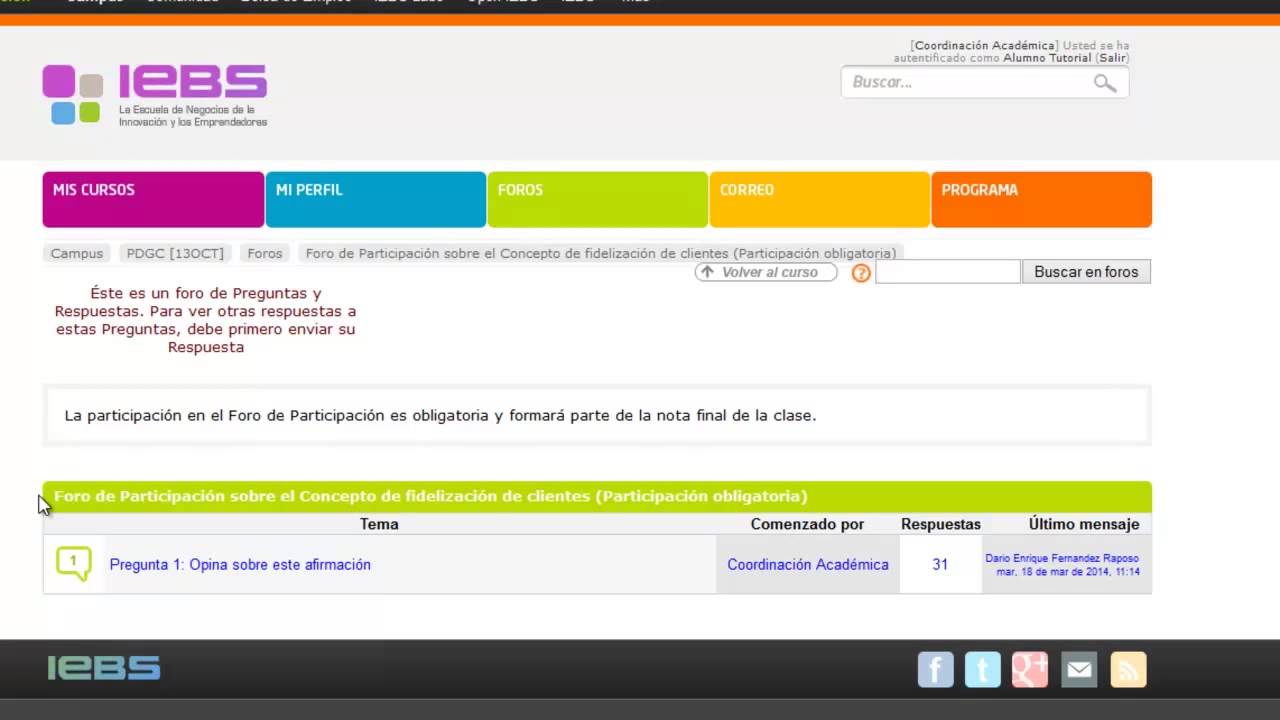Click the Pregunta 1 speech bubble icon
The image size is (1280, 720).
pyautogui.click(x=74, y=564)
